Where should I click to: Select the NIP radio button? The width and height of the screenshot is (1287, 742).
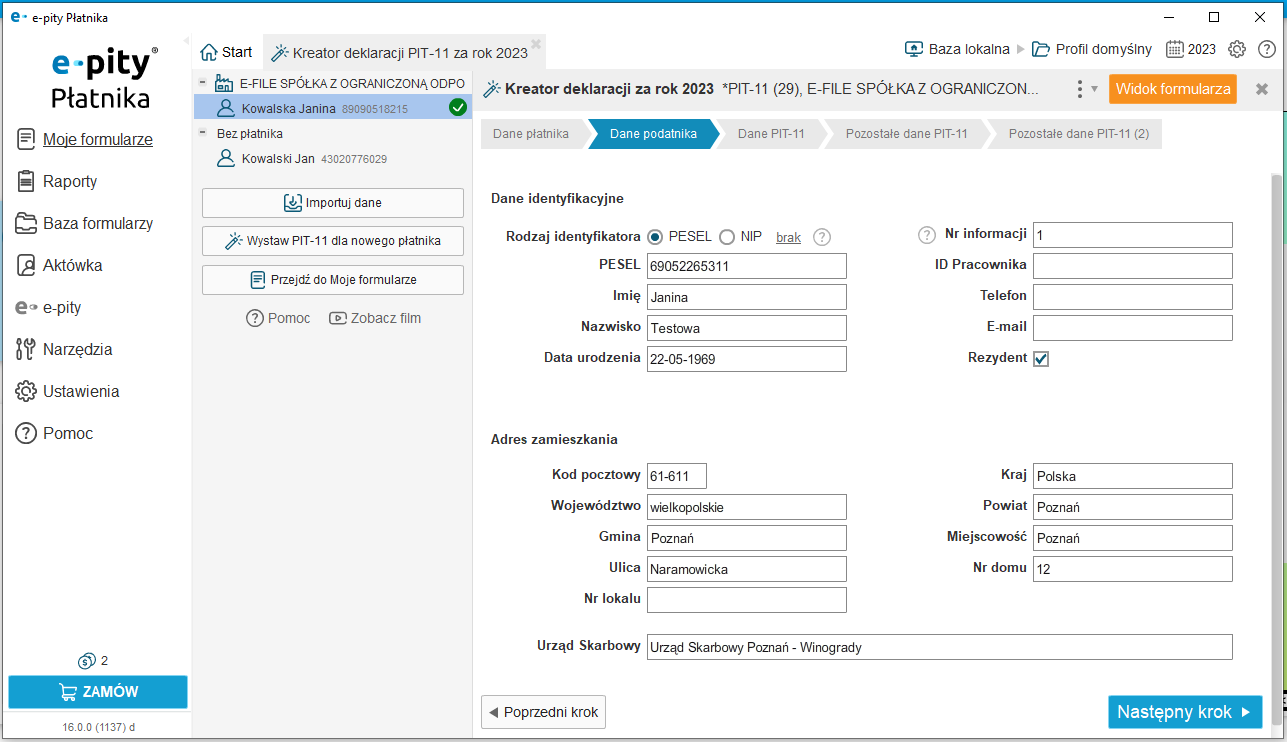727,237
